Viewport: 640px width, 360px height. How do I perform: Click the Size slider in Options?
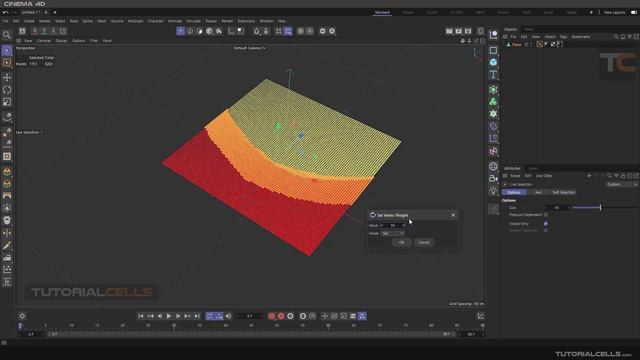pos(604,208)
